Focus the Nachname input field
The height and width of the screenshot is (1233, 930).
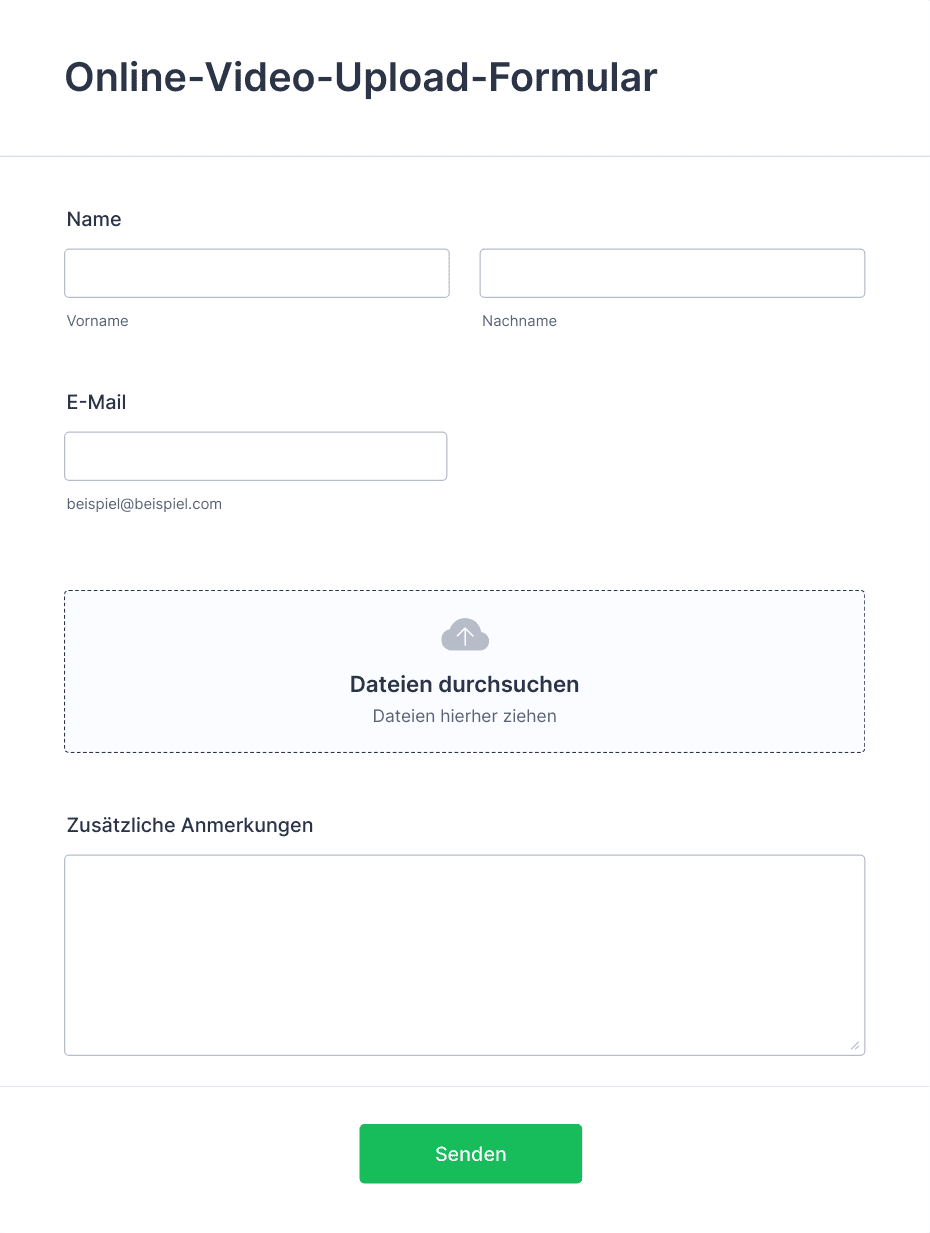672,273
